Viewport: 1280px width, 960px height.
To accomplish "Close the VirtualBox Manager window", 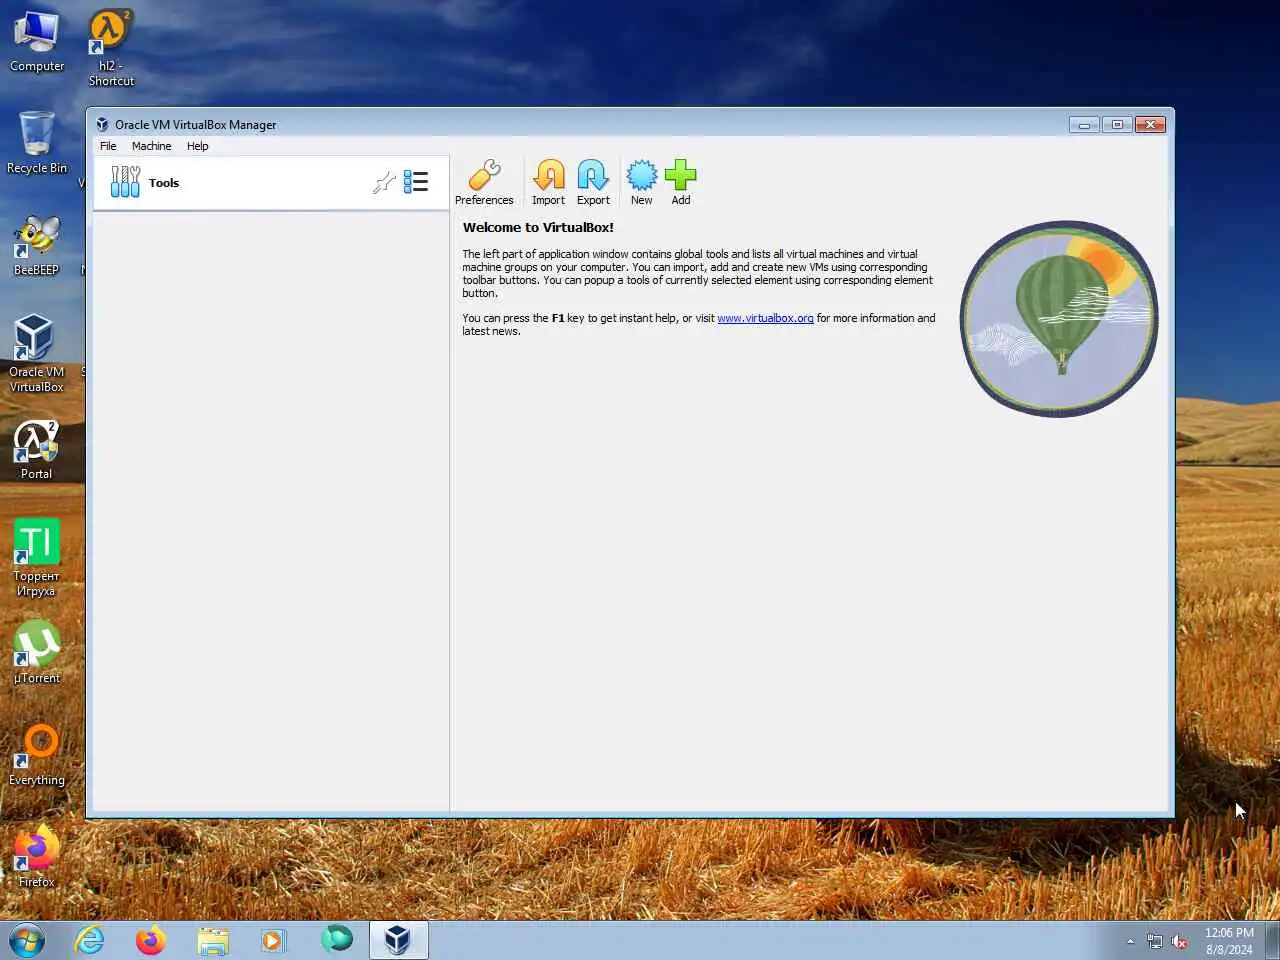I will [x=1150, y=125].
